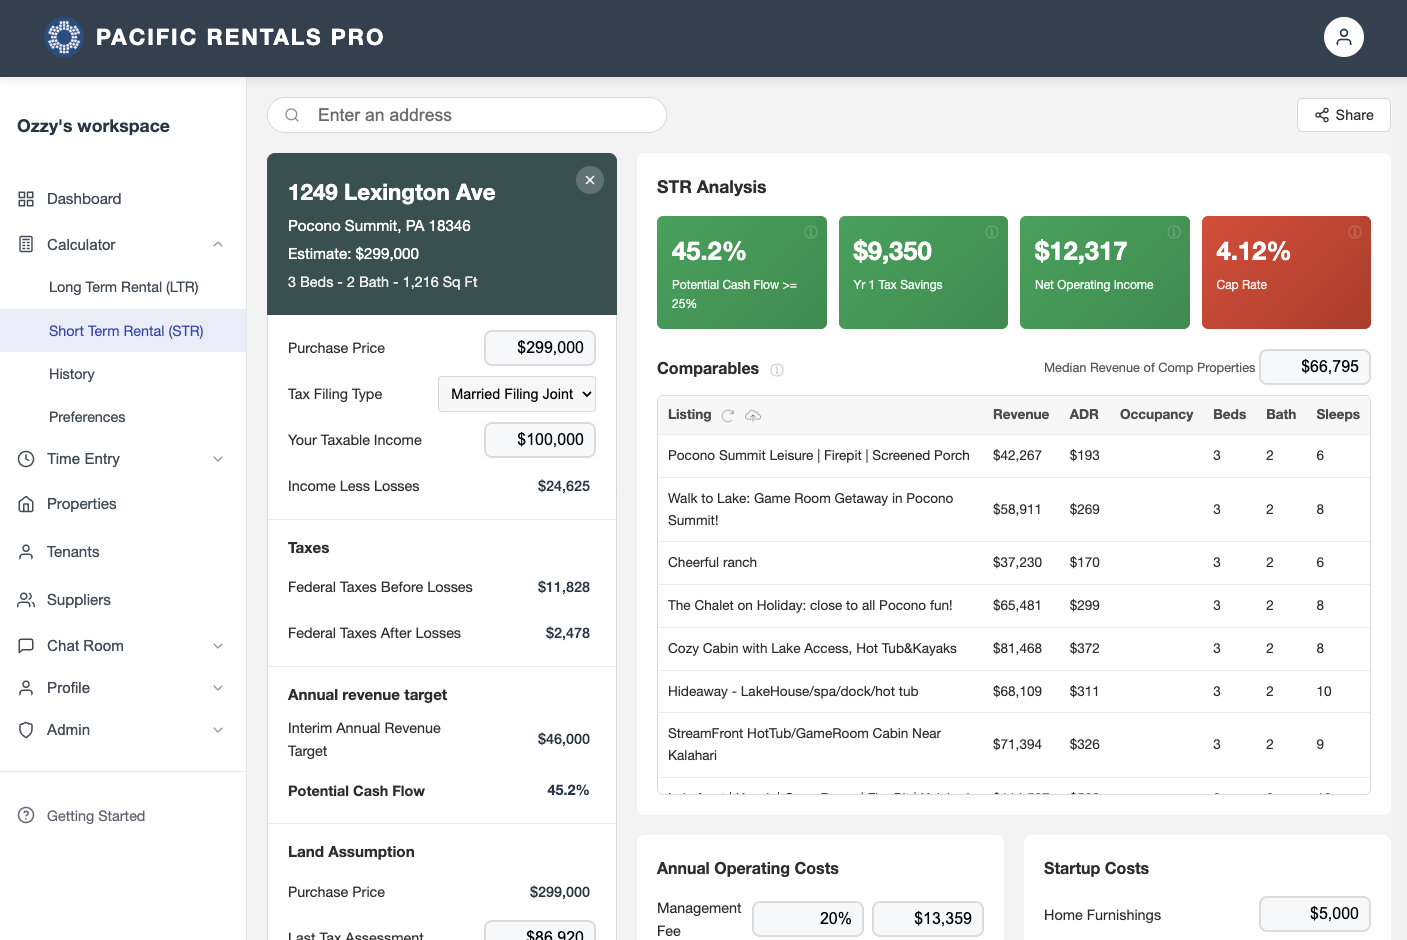Click the Admin shield icon
The image size is (1407, 940).
pyautogui.click(x=25, y=729)
